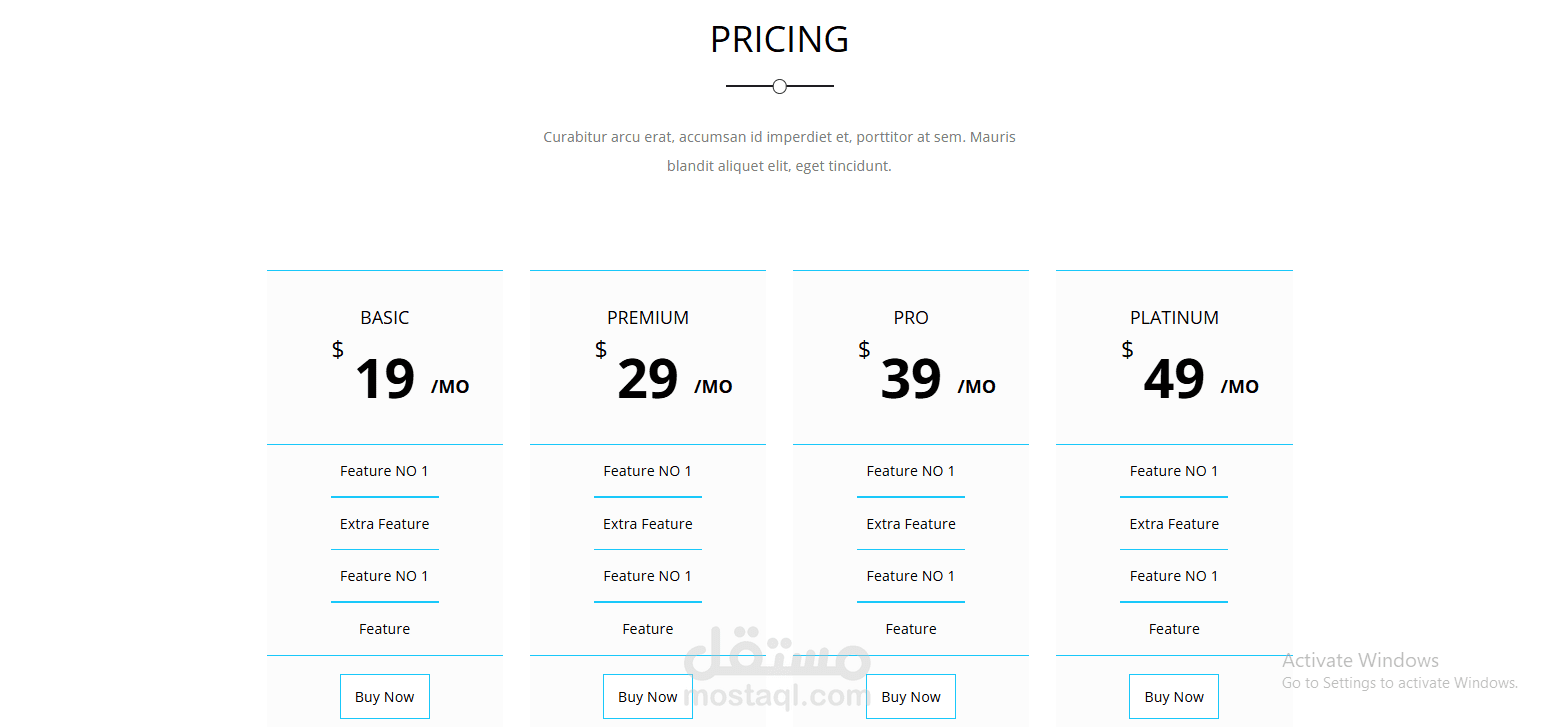Click the top Feature NO 1 in Pro plan
The width and height of the screenshot is (1555, 727).
coord(911,471)
